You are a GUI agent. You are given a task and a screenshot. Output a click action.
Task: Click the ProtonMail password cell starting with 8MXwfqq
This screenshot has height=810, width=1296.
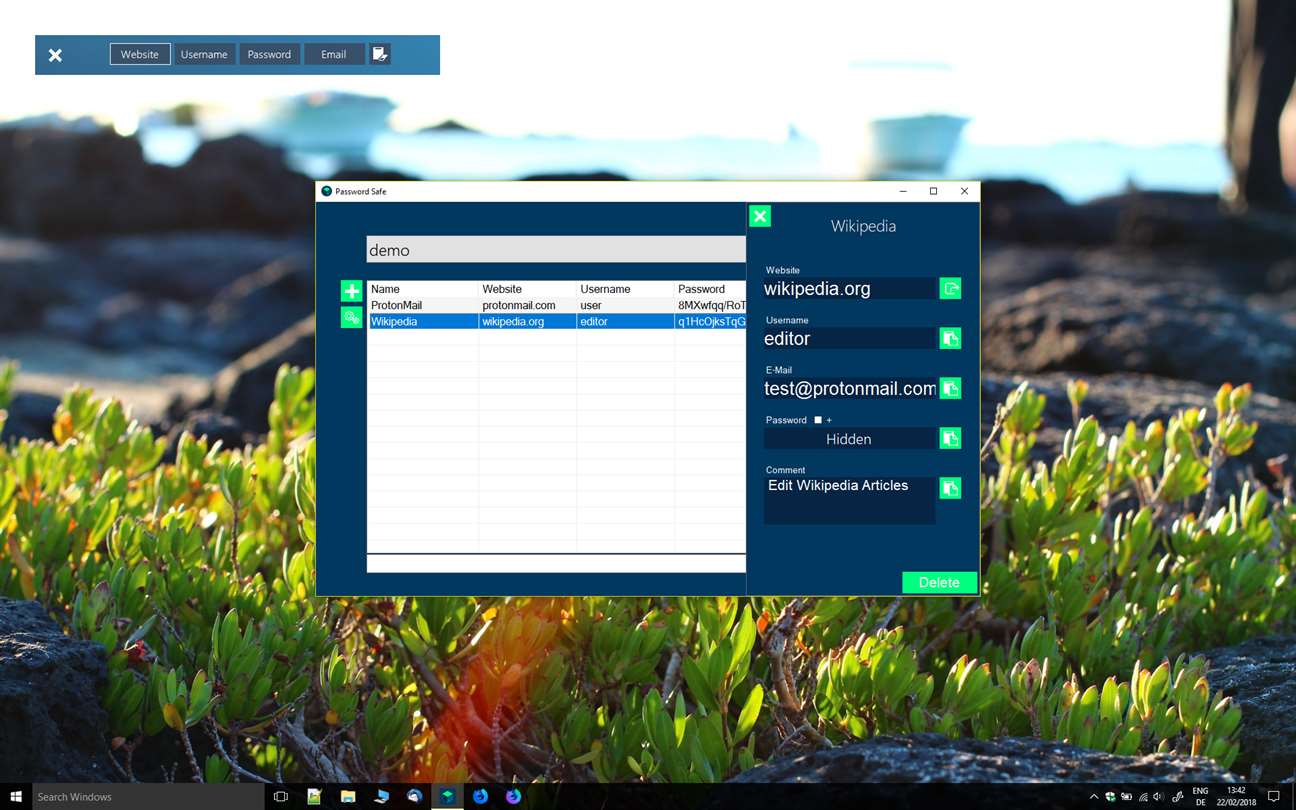[x=710, y=305]
